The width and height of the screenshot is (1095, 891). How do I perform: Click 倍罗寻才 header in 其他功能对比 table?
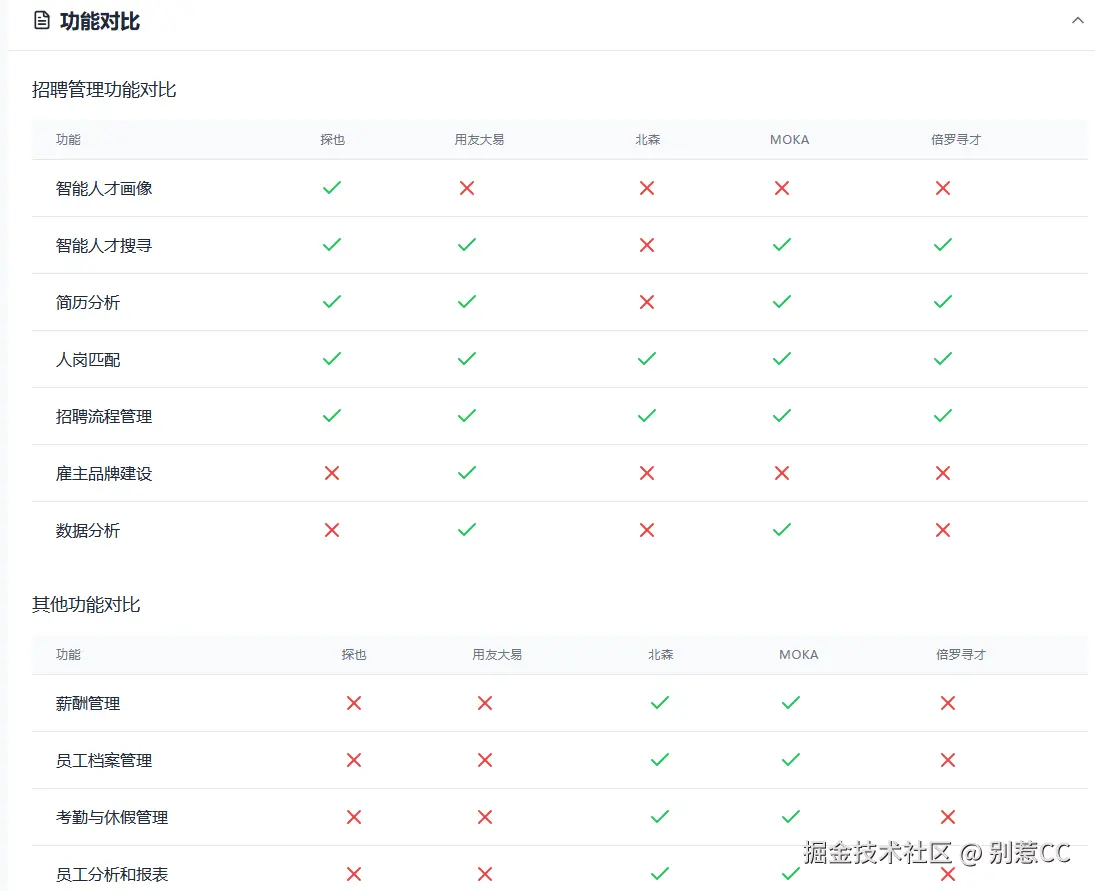(961, 655)
